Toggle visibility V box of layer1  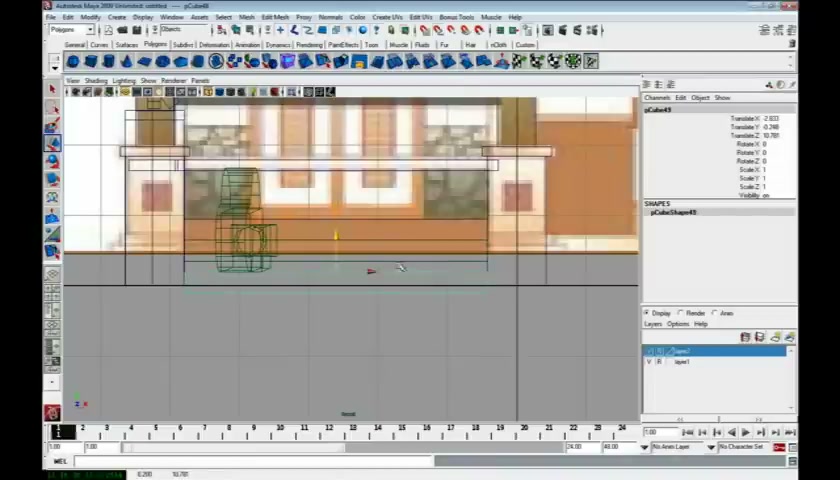coord(649,362)
